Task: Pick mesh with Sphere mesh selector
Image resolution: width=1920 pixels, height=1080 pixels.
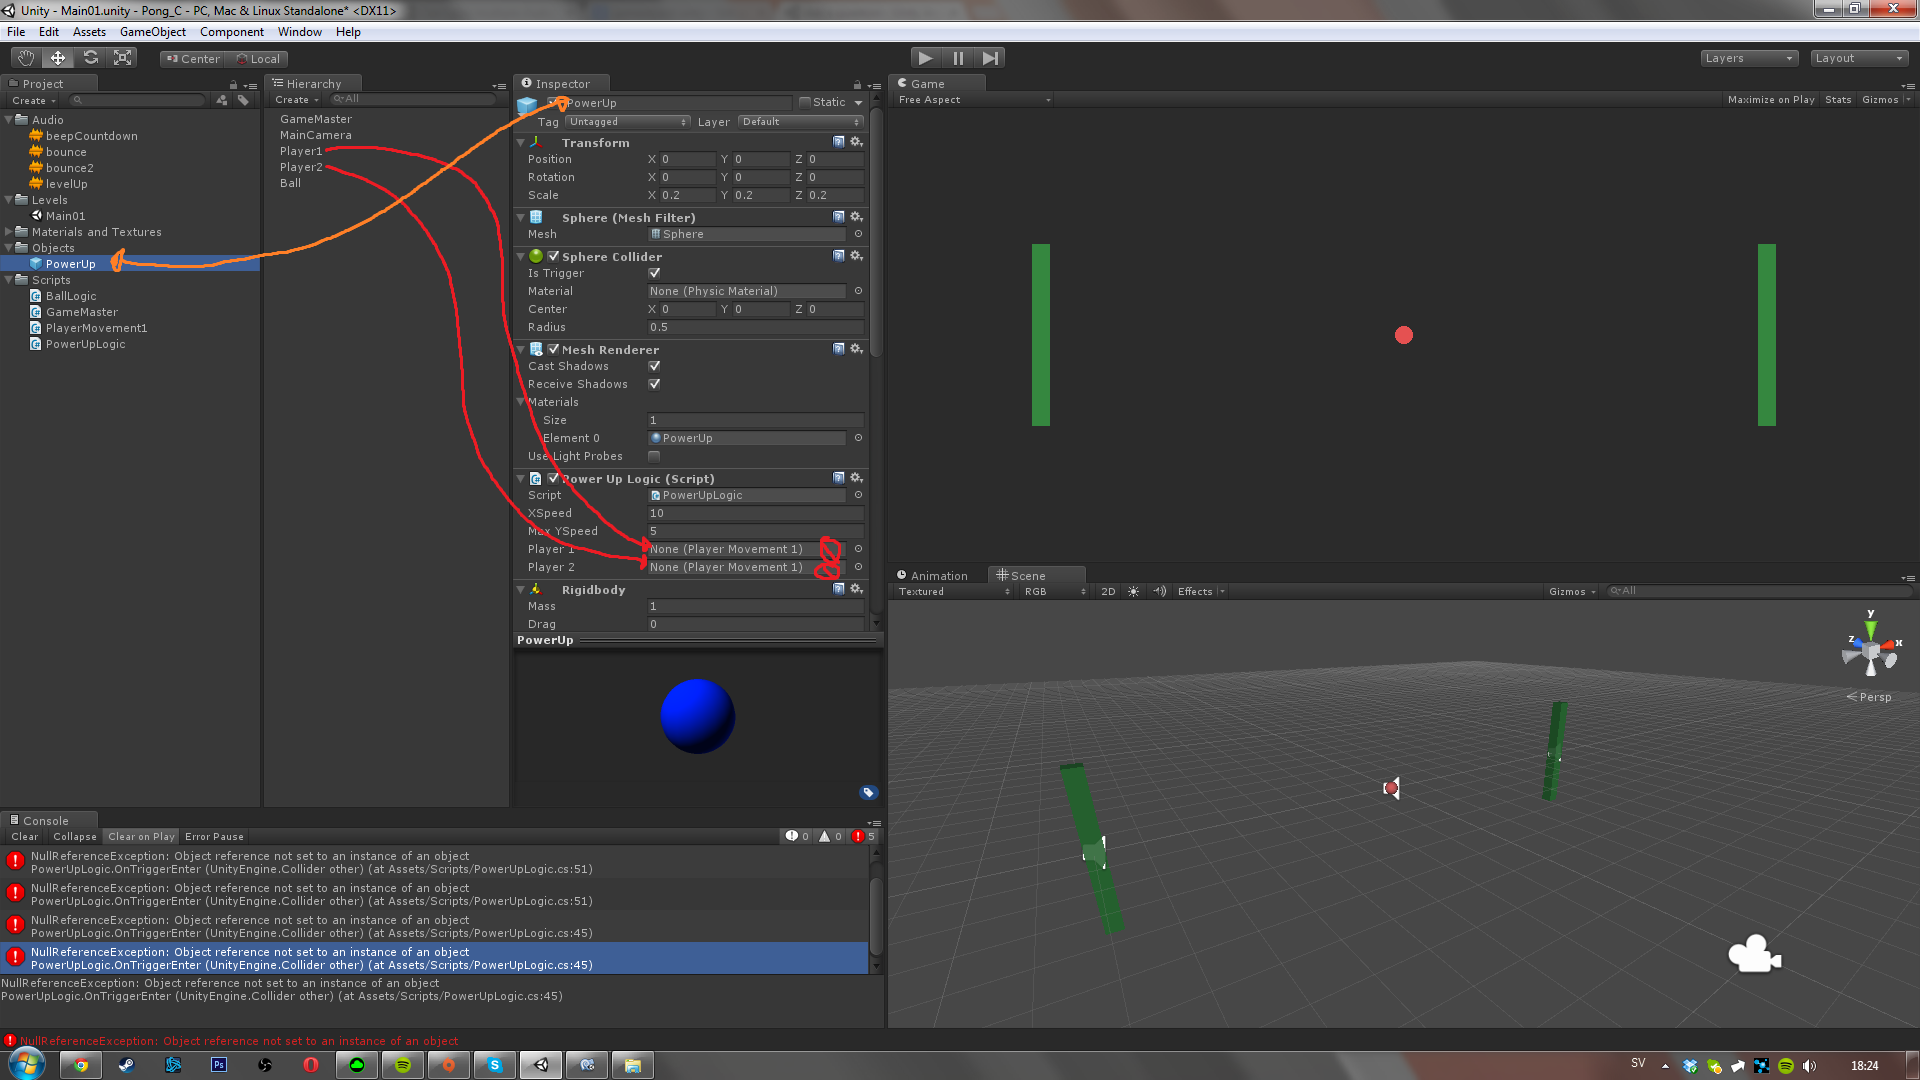Action: coord(858,234)
